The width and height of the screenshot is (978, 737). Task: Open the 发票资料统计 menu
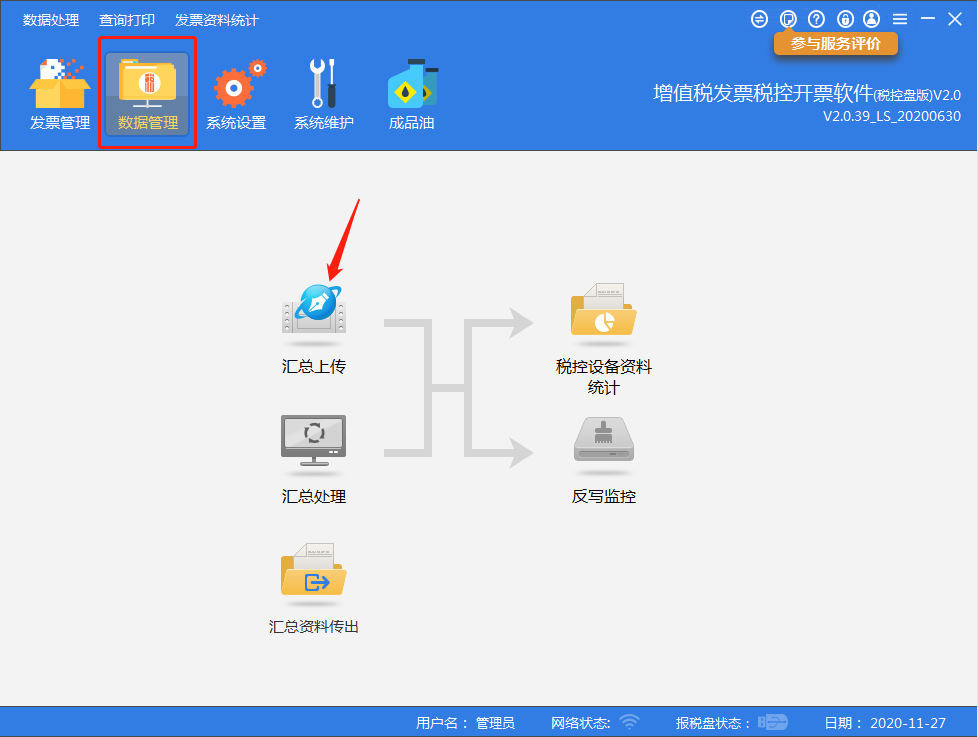(x=216, y=20)
